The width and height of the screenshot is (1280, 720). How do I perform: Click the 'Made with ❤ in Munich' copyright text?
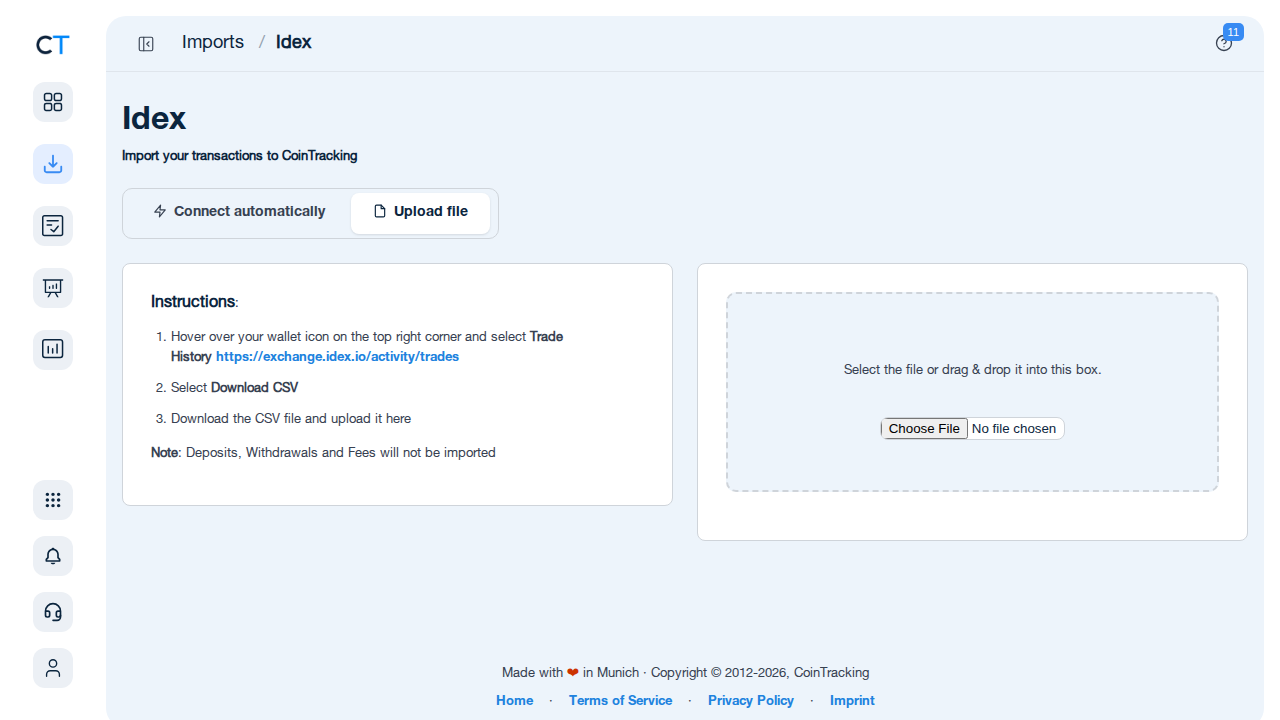(x=686, y=673)
